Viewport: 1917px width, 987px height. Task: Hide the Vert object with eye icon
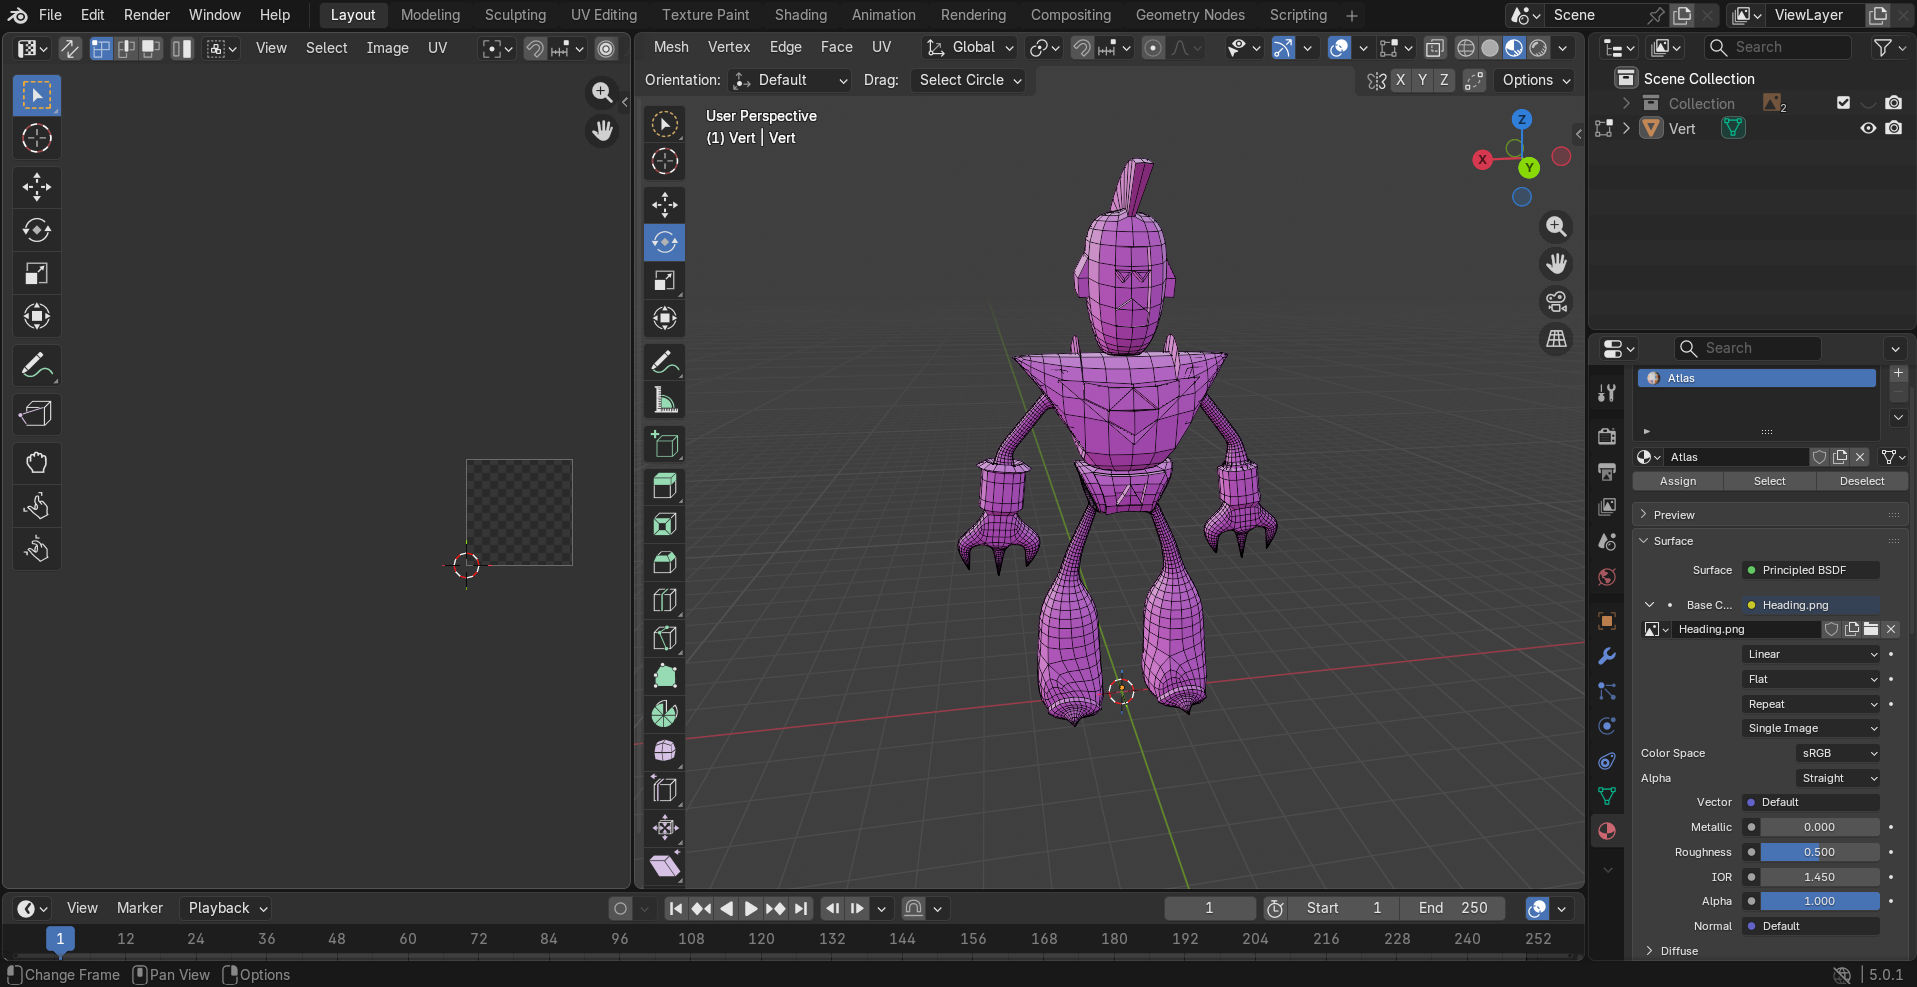click(1867, 128)
